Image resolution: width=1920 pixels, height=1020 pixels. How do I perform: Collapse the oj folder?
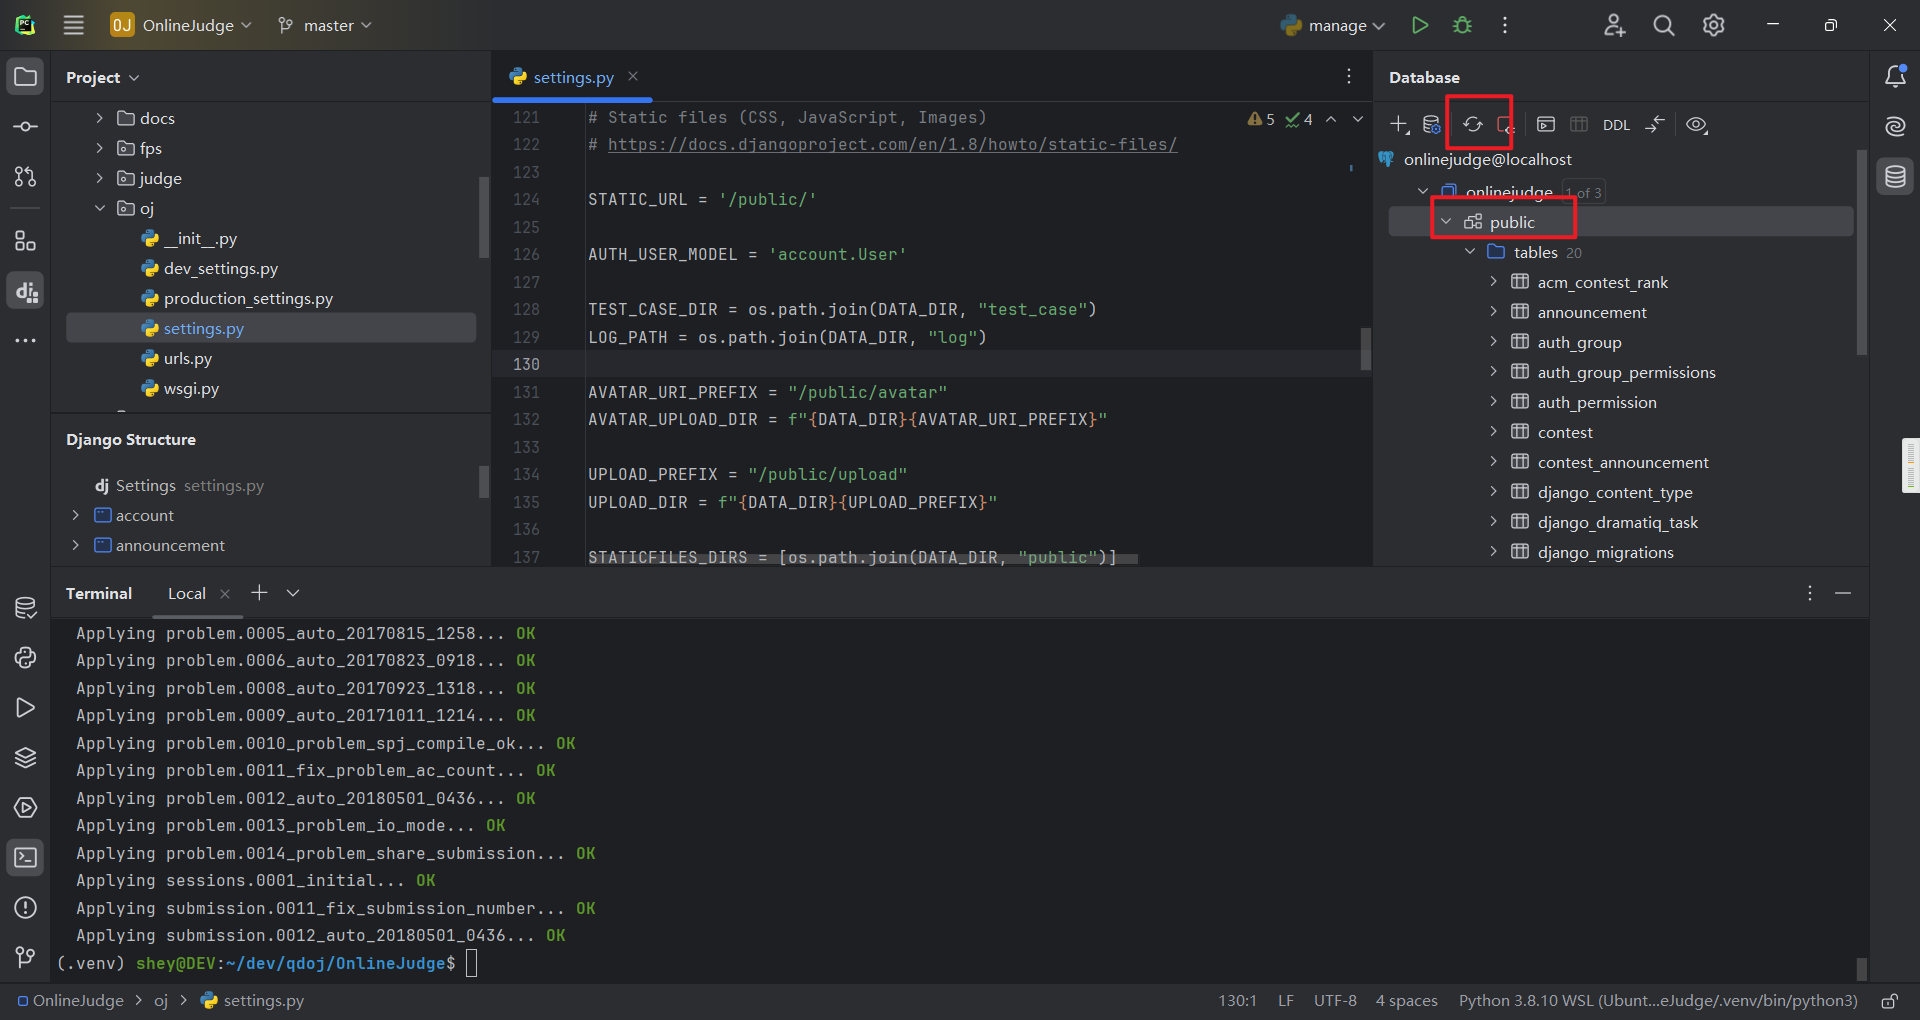[x=99, y=208]
